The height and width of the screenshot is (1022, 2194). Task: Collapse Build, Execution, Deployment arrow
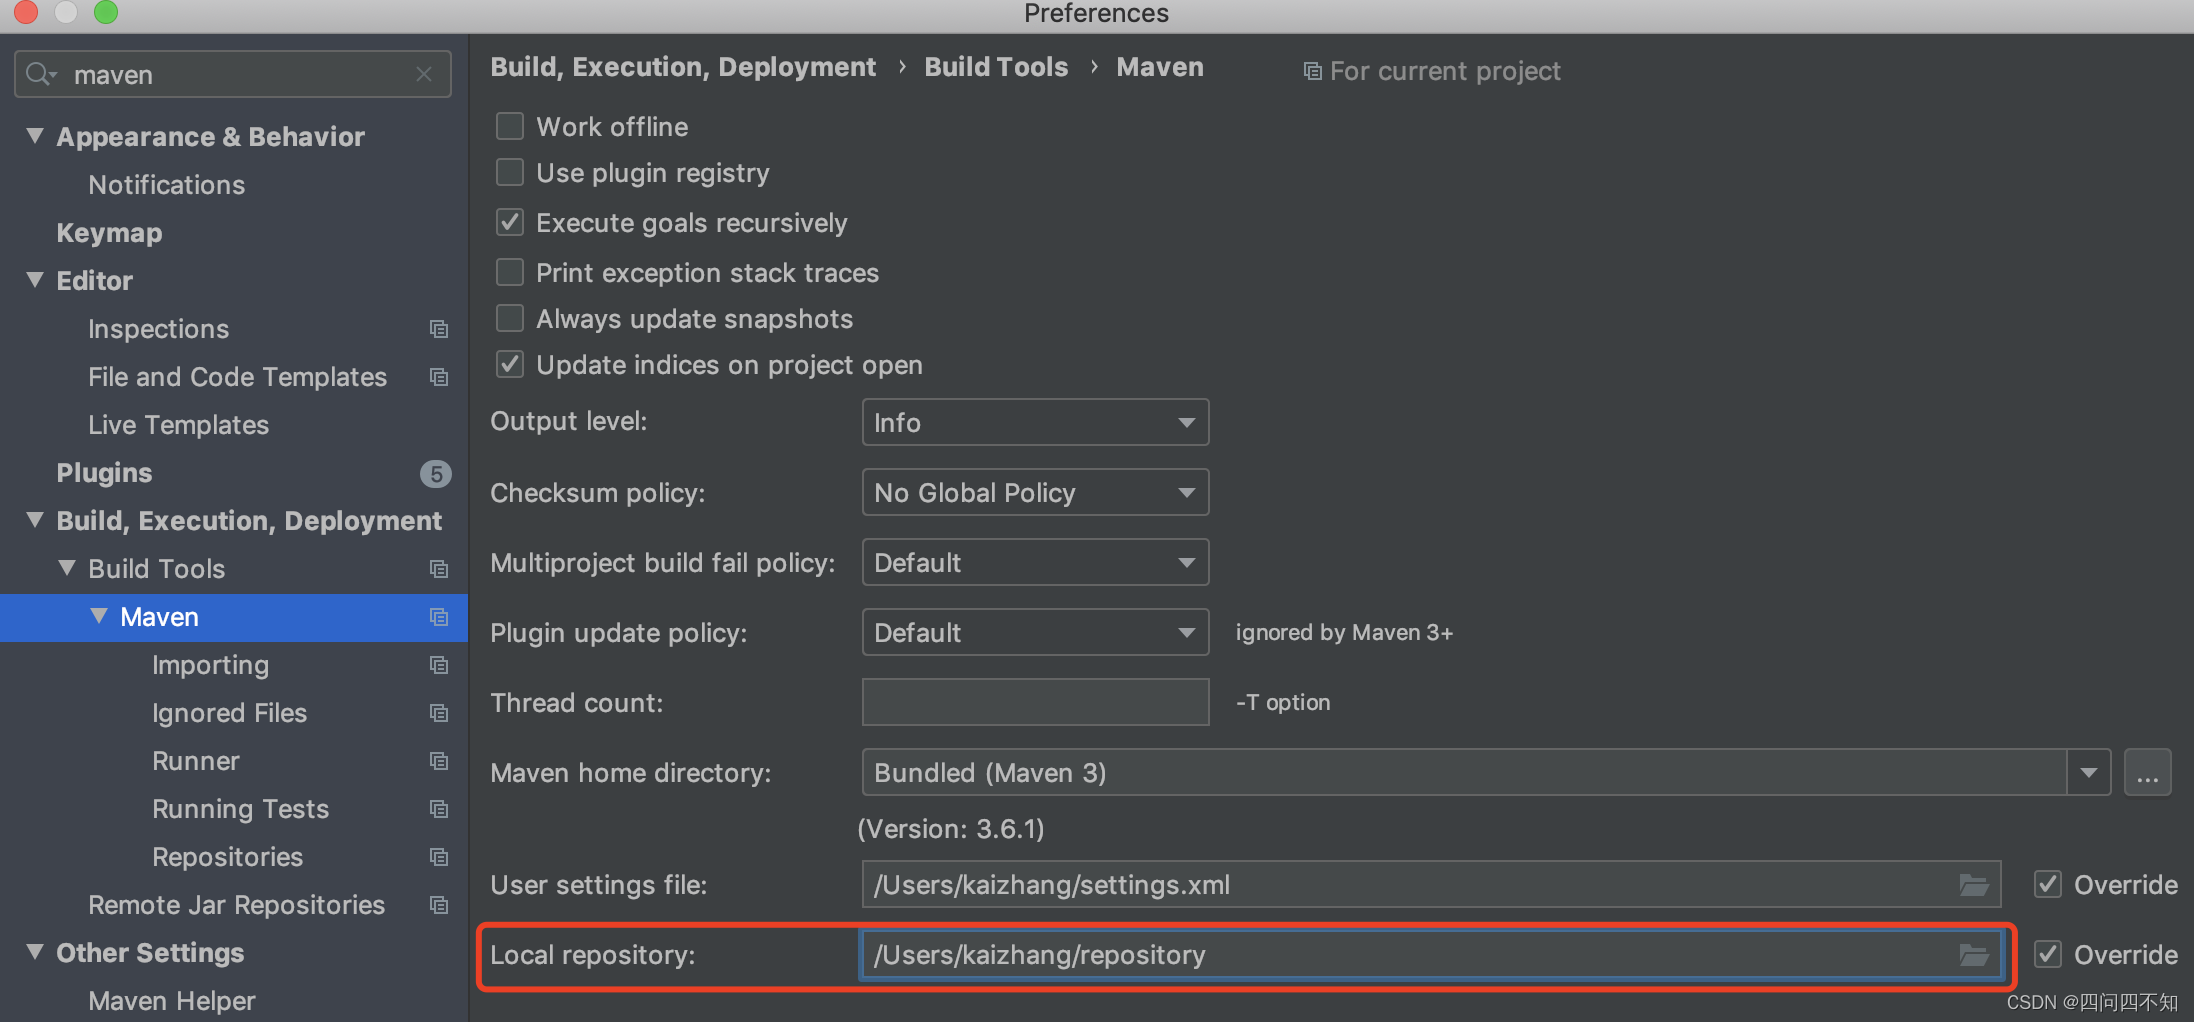(x=35, y=520)
